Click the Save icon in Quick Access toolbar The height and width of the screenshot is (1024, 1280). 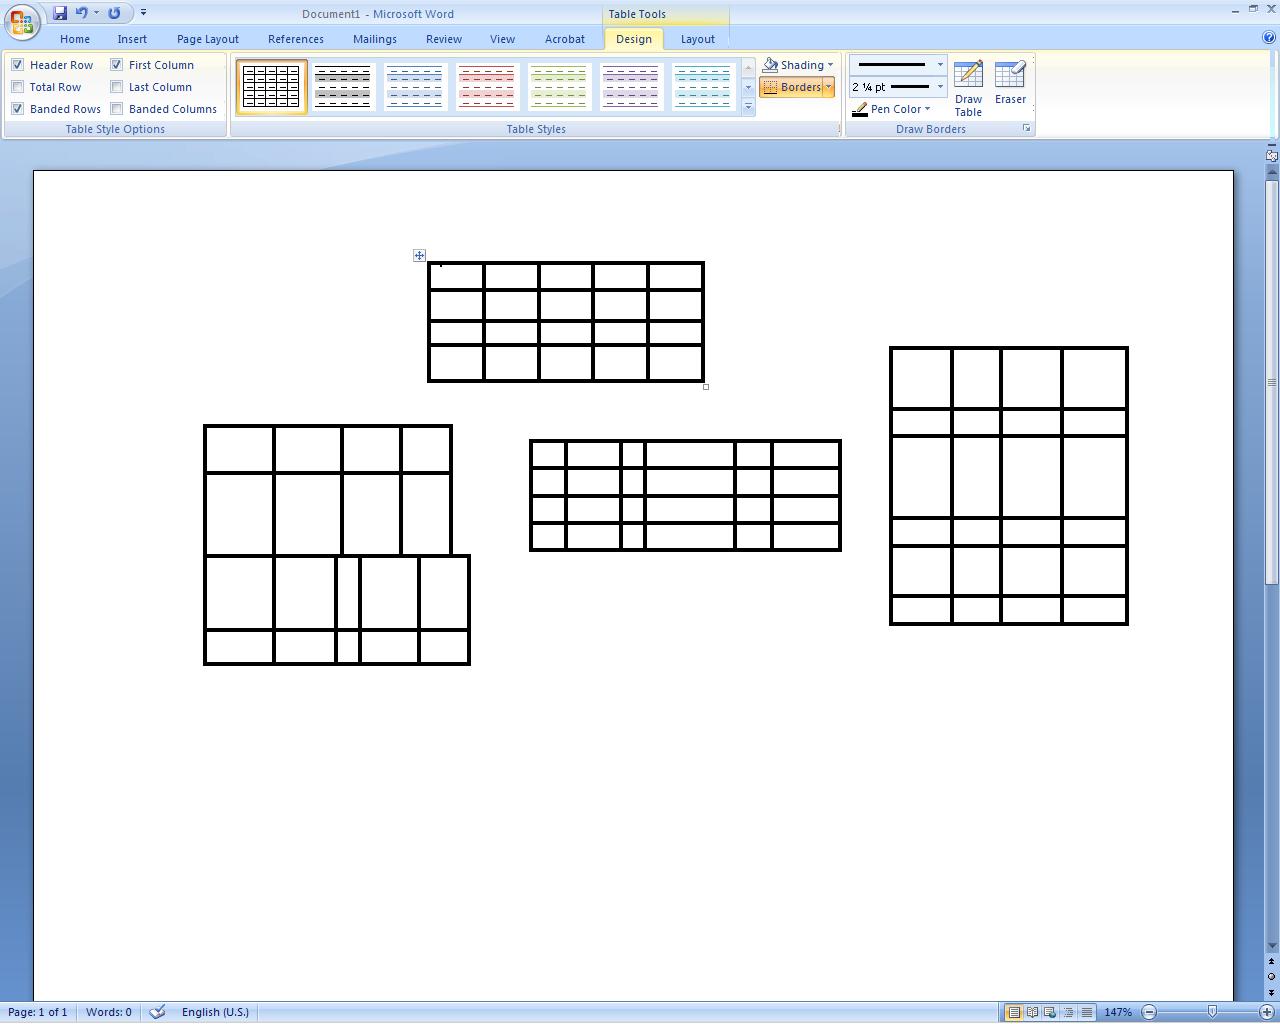point(60,13)
